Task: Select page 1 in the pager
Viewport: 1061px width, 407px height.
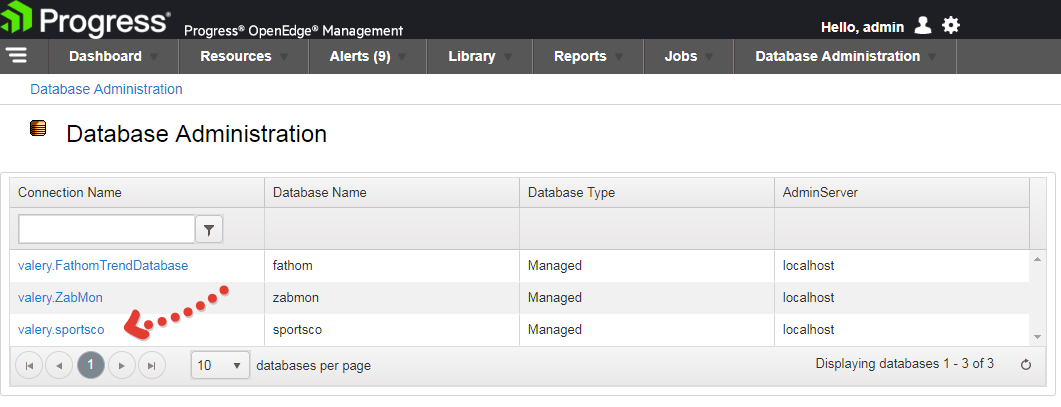Action: click(91, 365)
